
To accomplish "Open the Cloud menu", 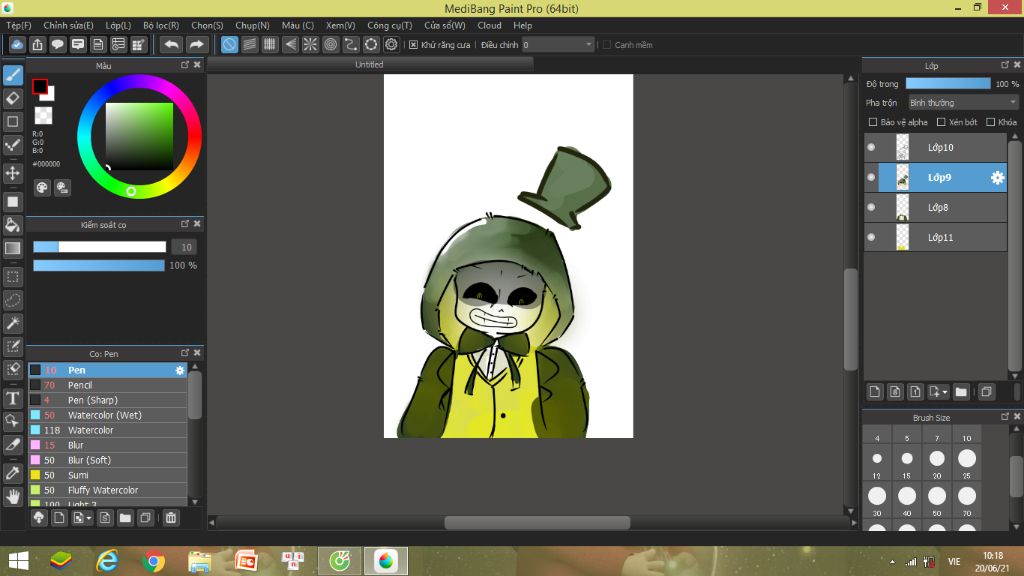I will point(489,25).
